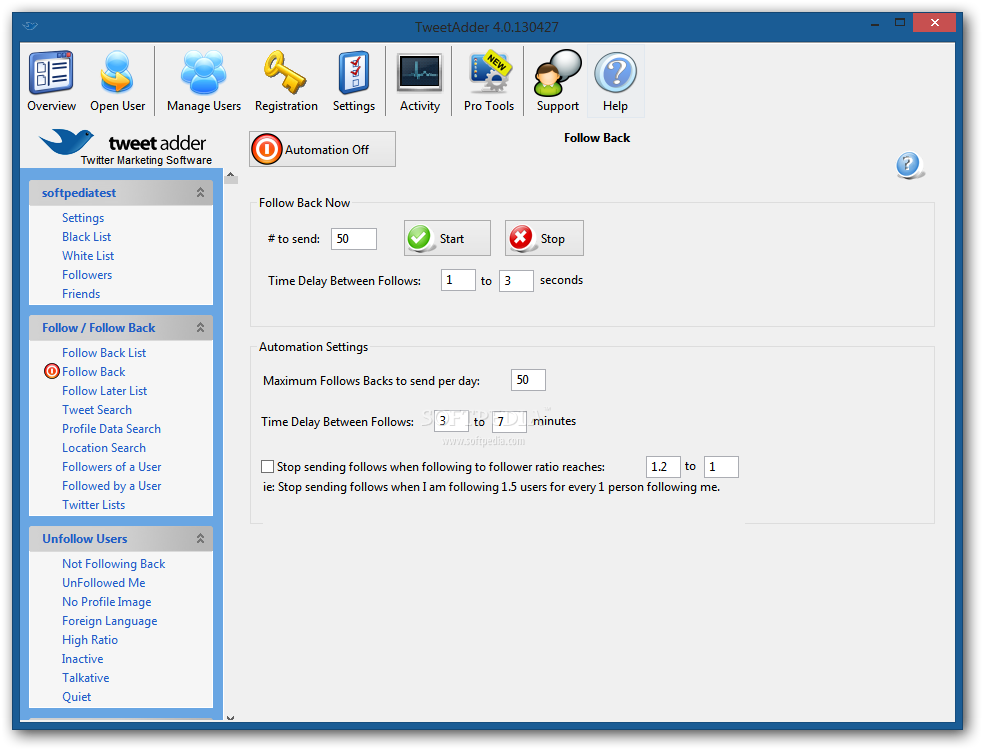Open Pro Tools in toolbar

pos(488,82)
